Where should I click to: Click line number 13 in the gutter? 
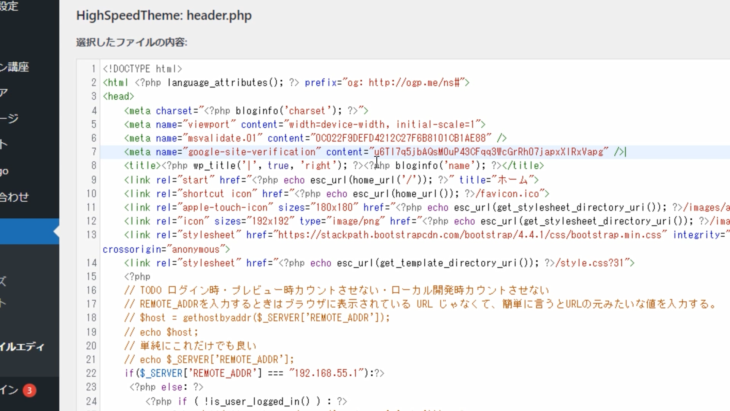(x=91, y=235)
